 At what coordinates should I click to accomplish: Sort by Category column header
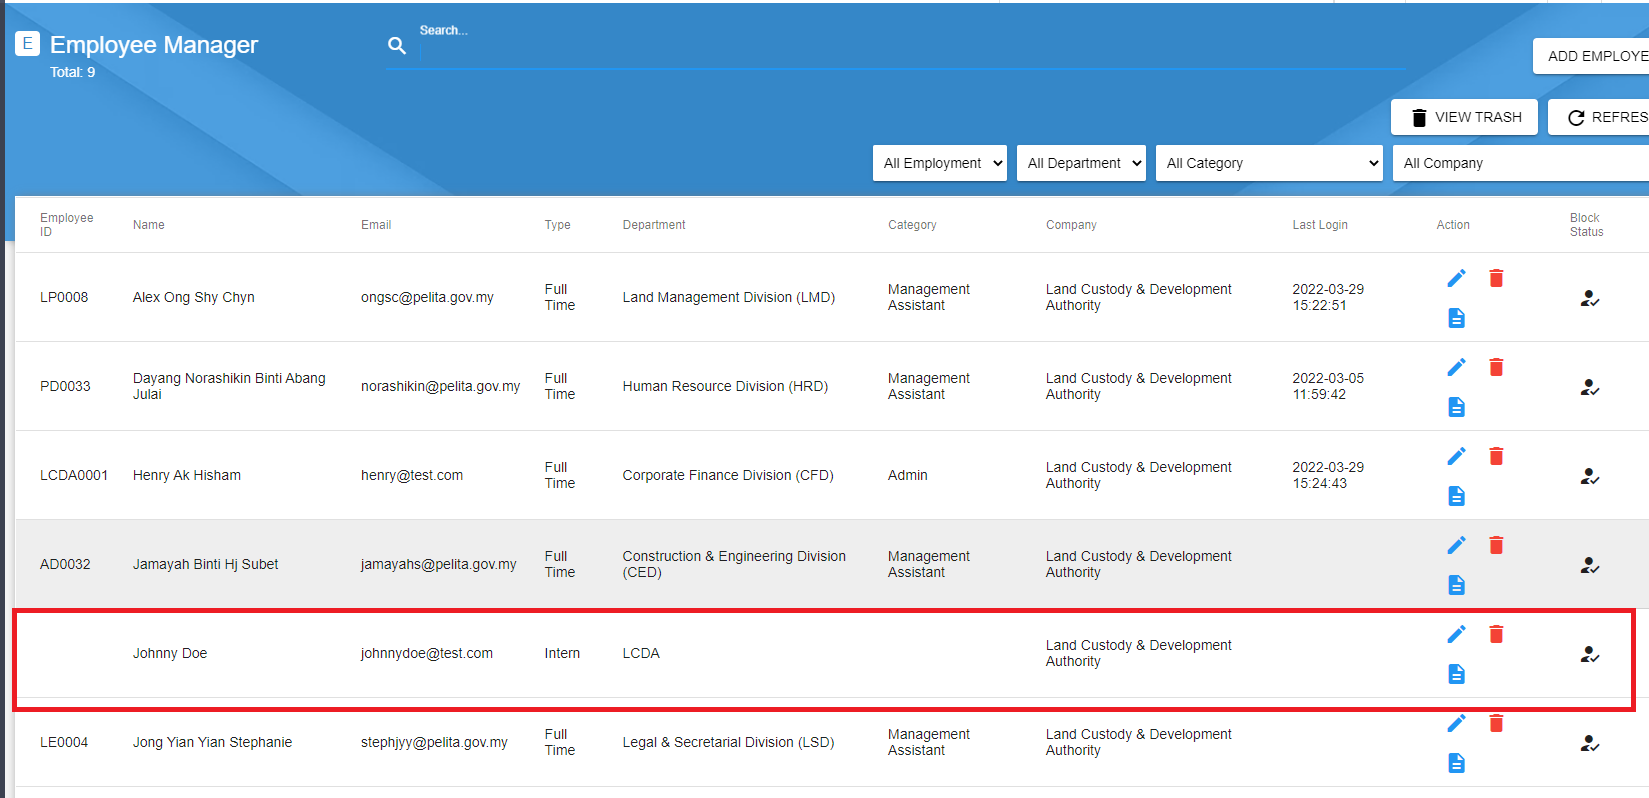pos(912,225)
